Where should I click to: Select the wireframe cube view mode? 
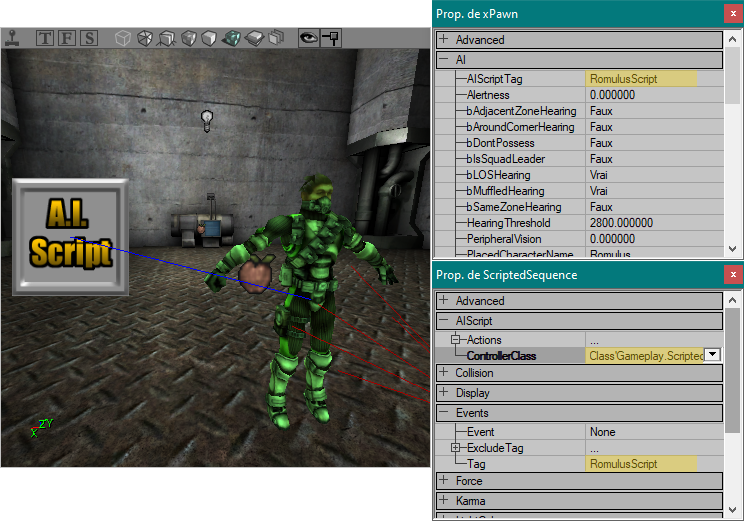point(122,38)
